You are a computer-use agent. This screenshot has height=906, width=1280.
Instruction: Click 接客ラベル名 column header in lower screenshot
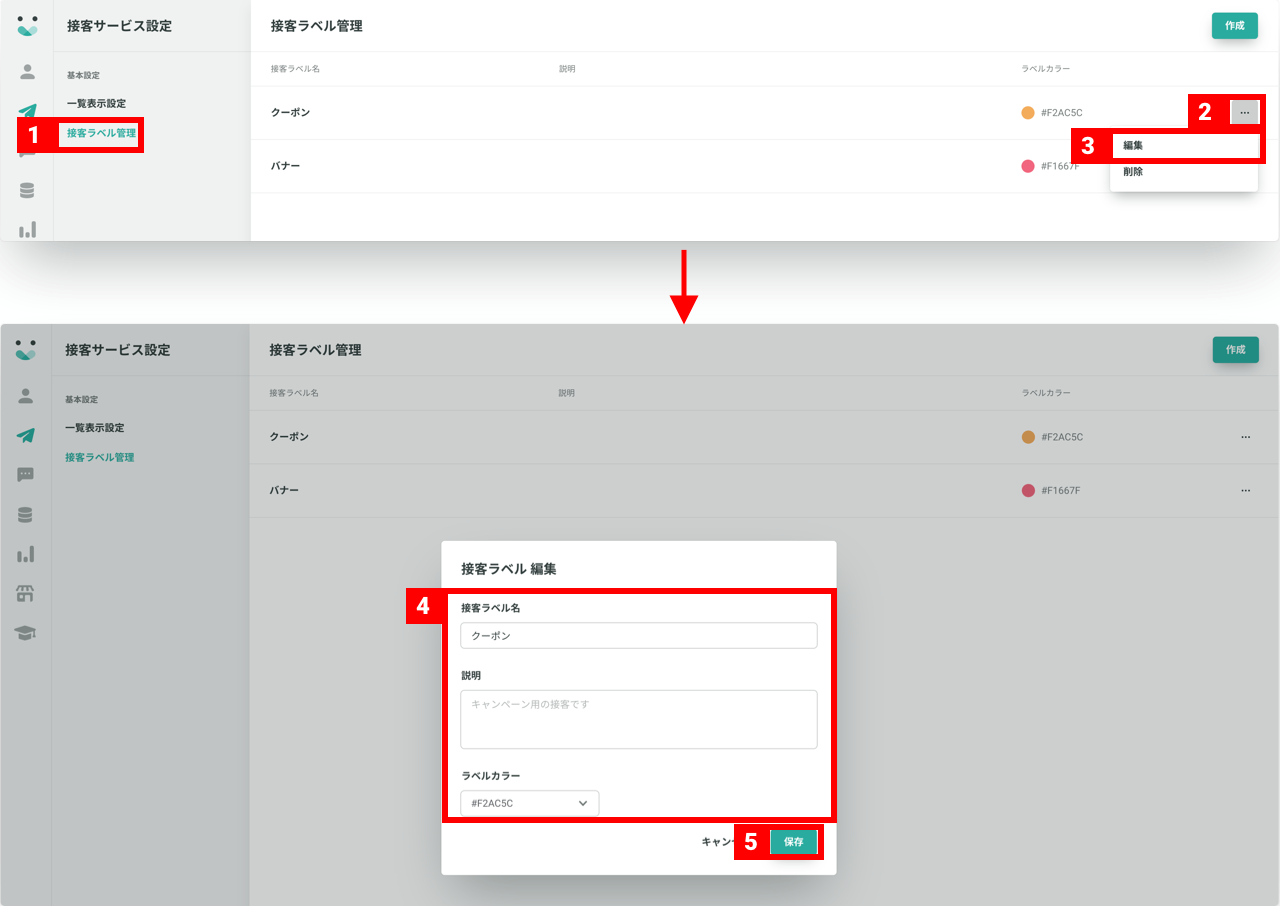pos(294,393)
